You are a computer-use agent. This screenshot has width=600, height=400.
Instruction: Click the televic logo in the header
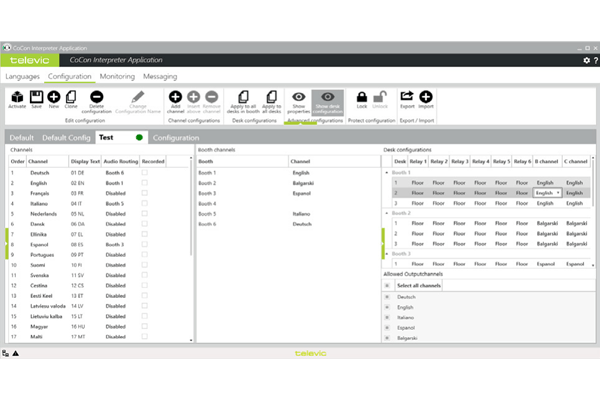point(30,60)
